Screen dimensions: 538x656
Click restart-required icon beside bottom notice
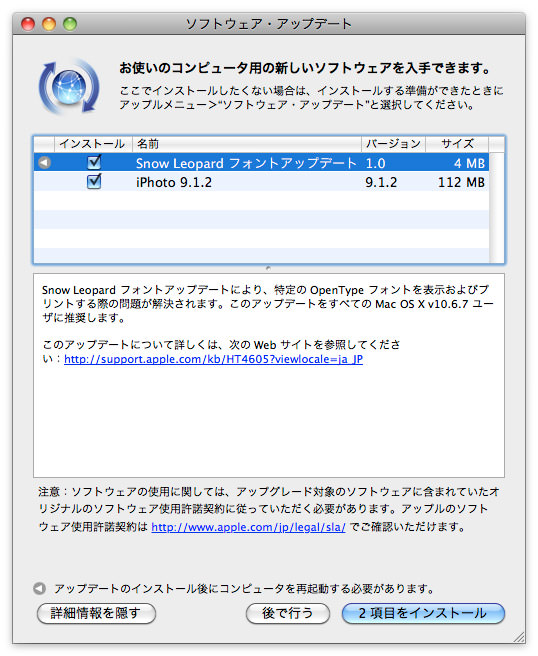pos(39,589)
